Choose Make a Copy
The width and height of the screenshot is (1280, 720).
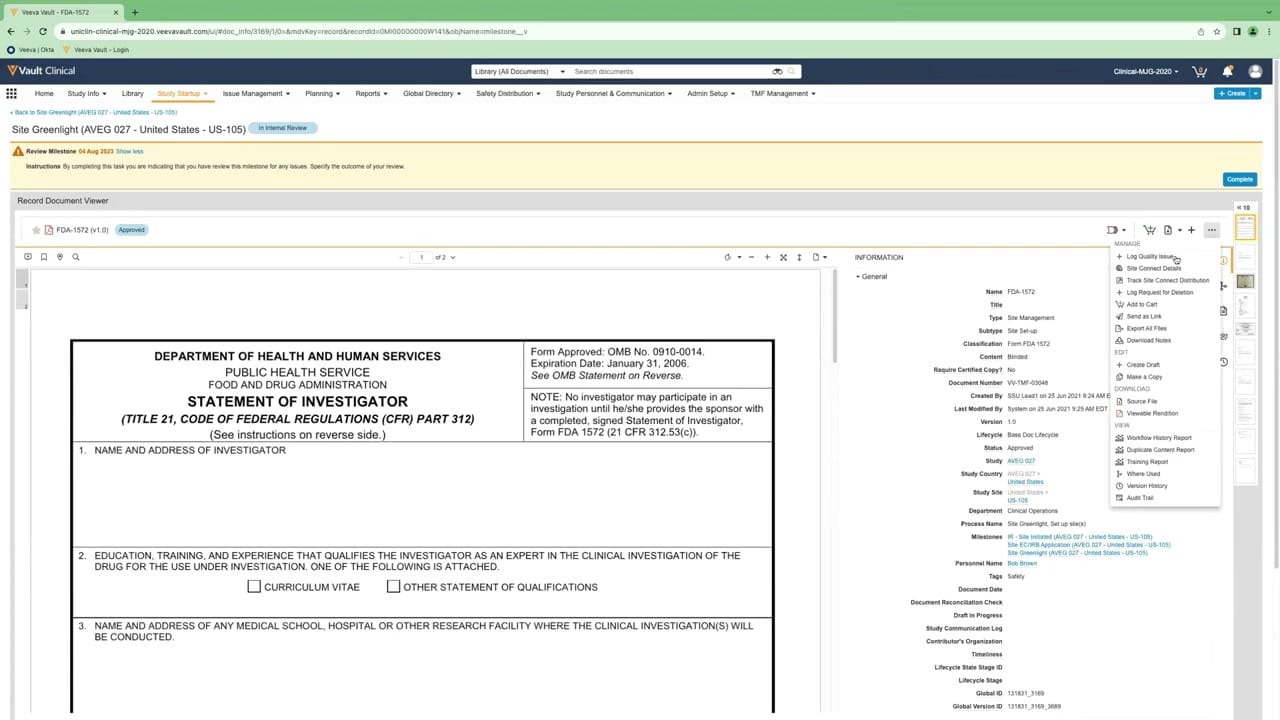[1144, 377]
